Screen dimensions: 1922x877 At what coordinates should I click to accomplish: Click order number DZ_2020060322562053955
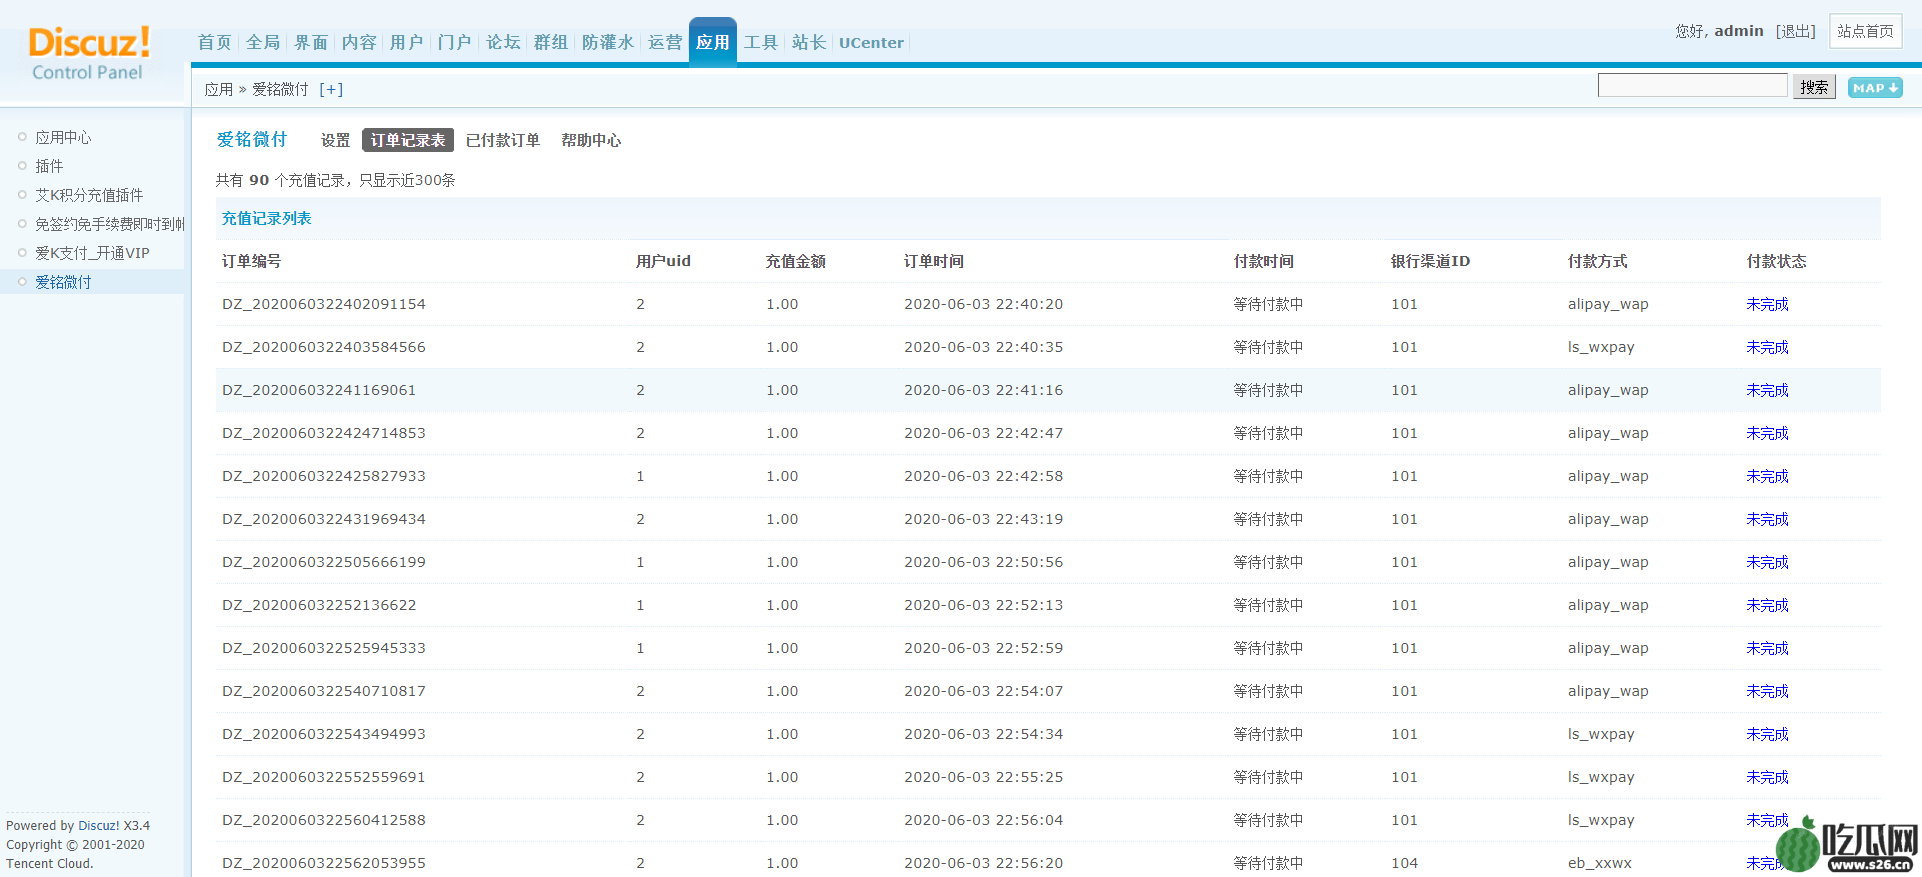pyautogui.click(x=324, y=863)
